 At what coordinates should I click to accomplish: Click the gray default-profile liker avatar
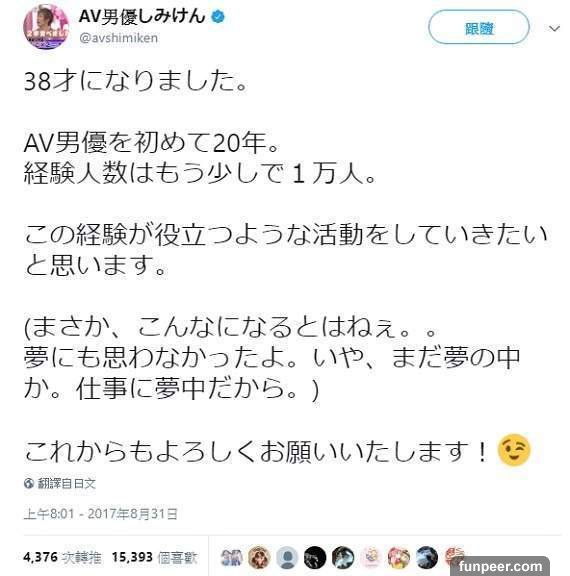[x=287, y=557]
